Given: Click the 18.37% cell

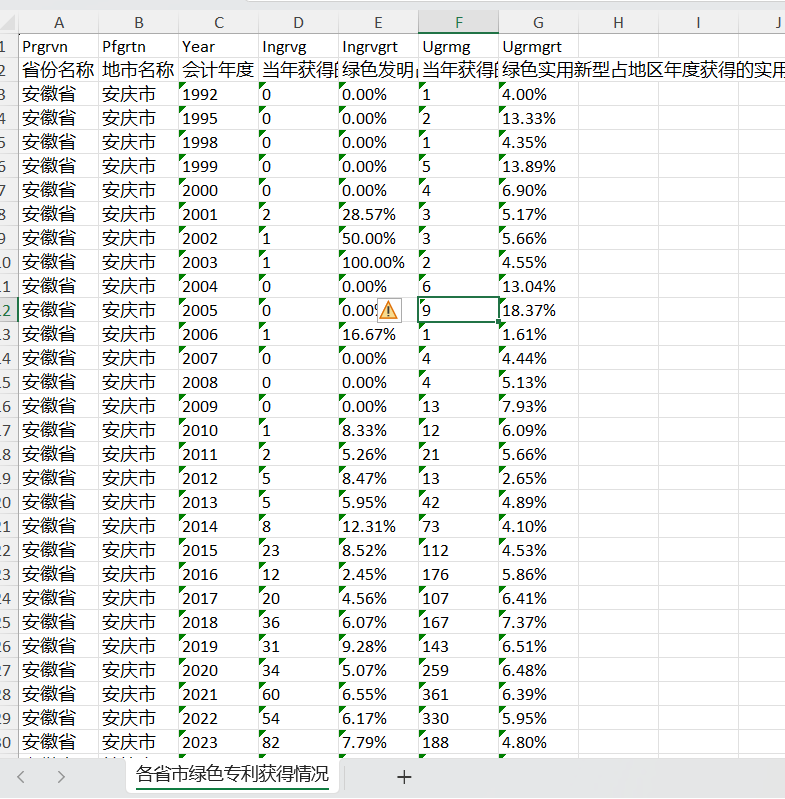Looking at the screenshot, I should [x=538, y=310].
